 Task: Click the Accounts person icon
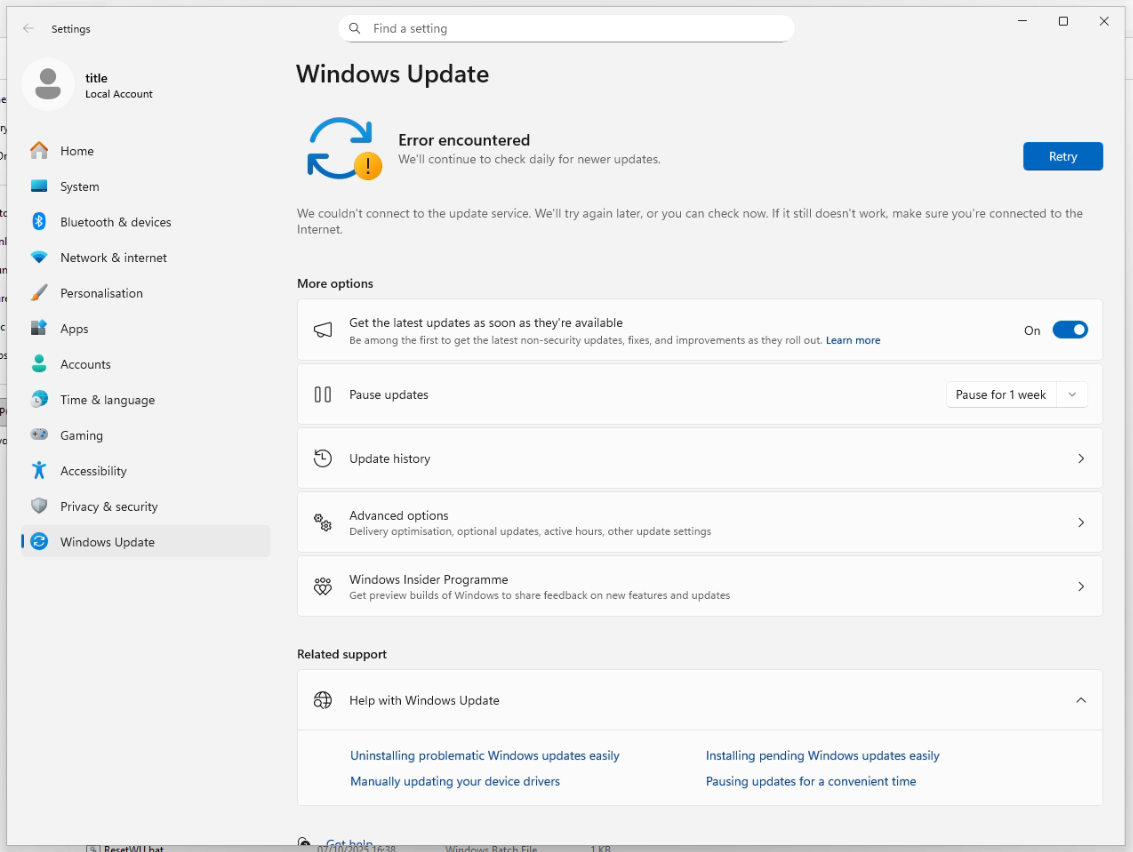point(39,363)
